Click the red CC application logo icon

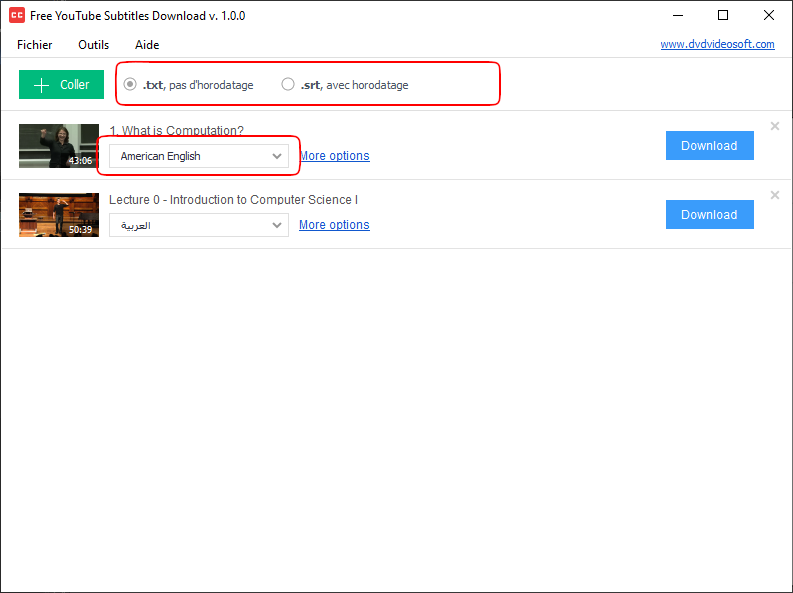tap(17, 15)
